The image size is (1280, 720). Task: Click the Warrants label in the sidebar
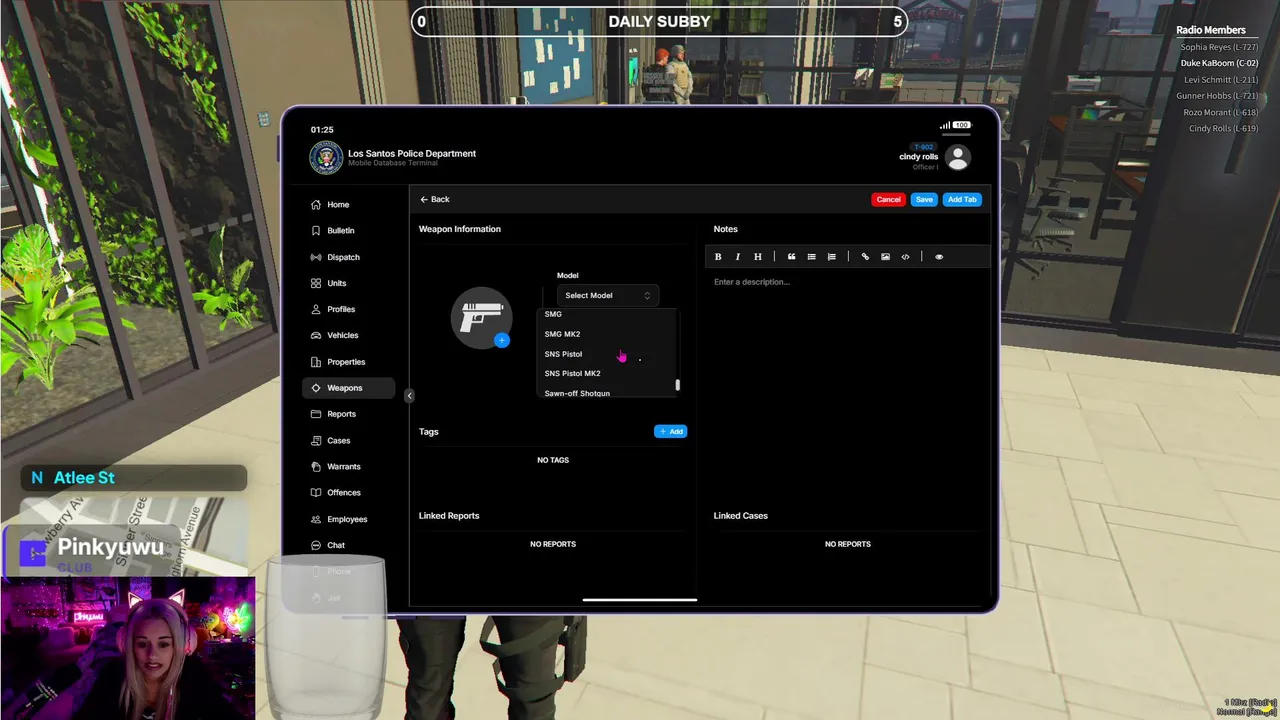tap(344, 467)
